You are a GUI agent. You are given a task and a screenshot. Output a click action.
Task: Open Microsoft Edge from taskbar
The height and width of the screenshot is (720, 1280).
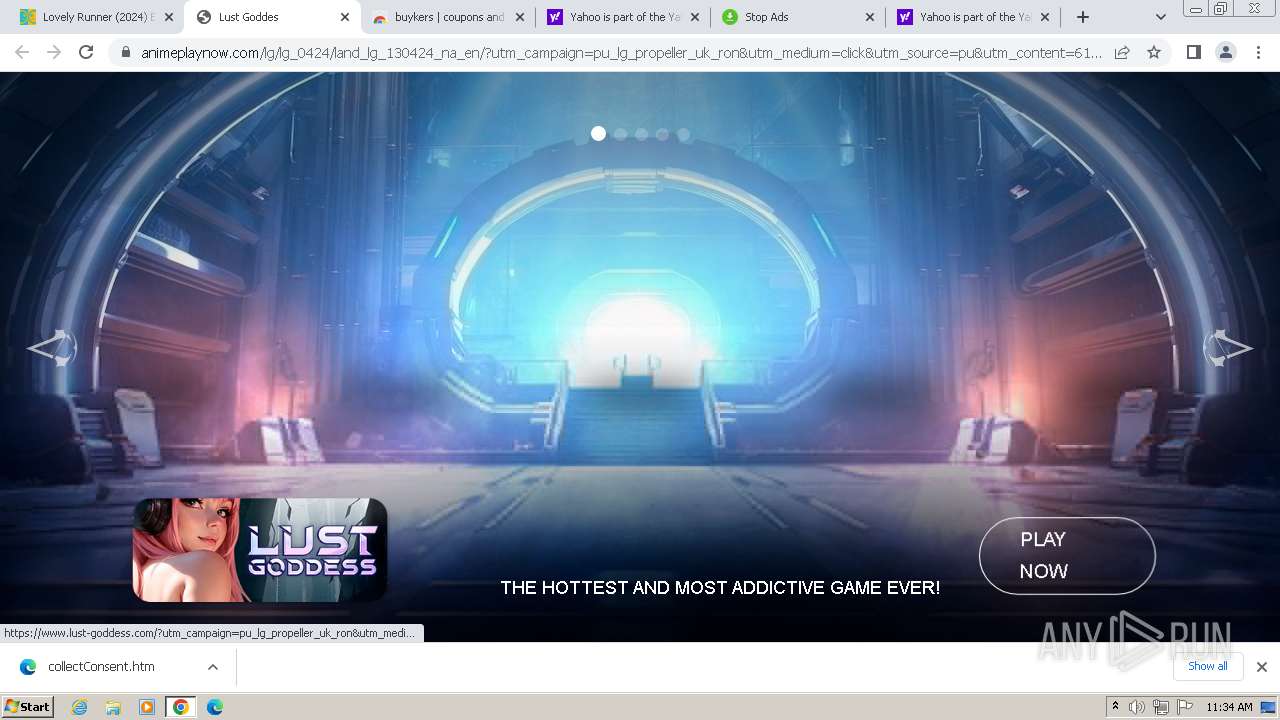(215, 707)
